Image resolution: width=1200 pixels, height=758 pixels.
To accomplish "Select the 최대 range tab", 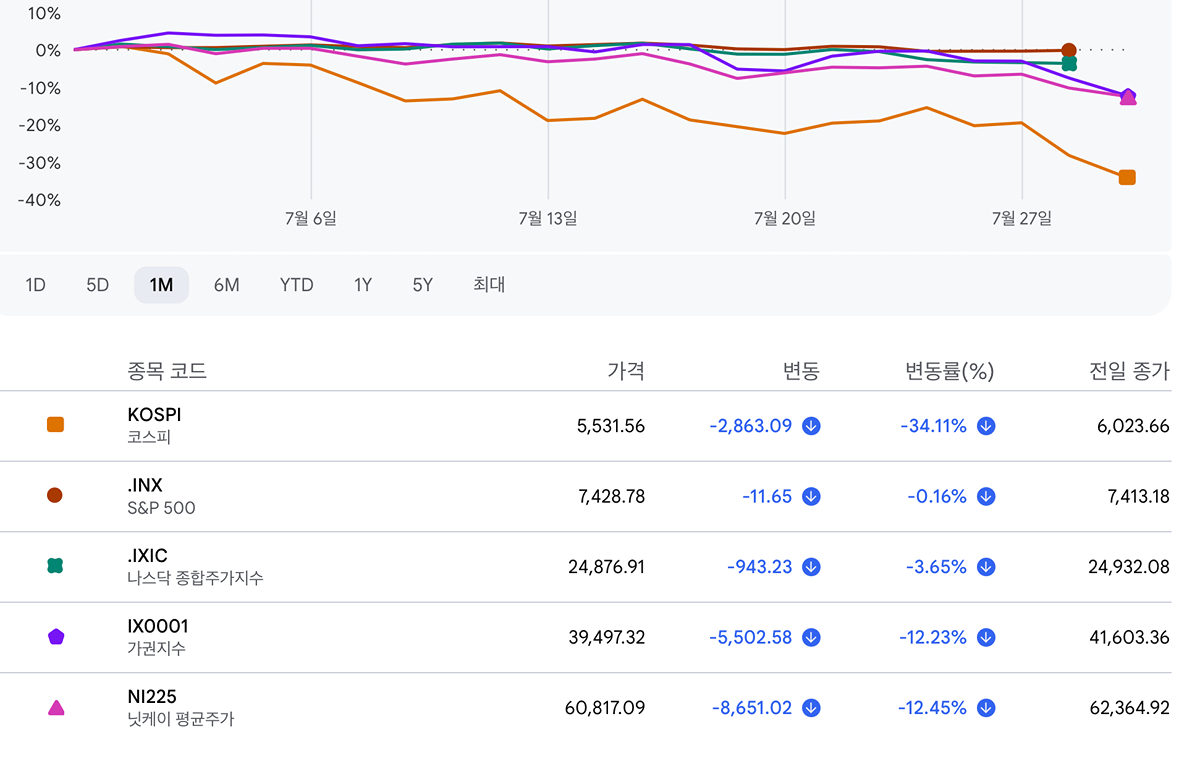I will (x=489, y=285).
